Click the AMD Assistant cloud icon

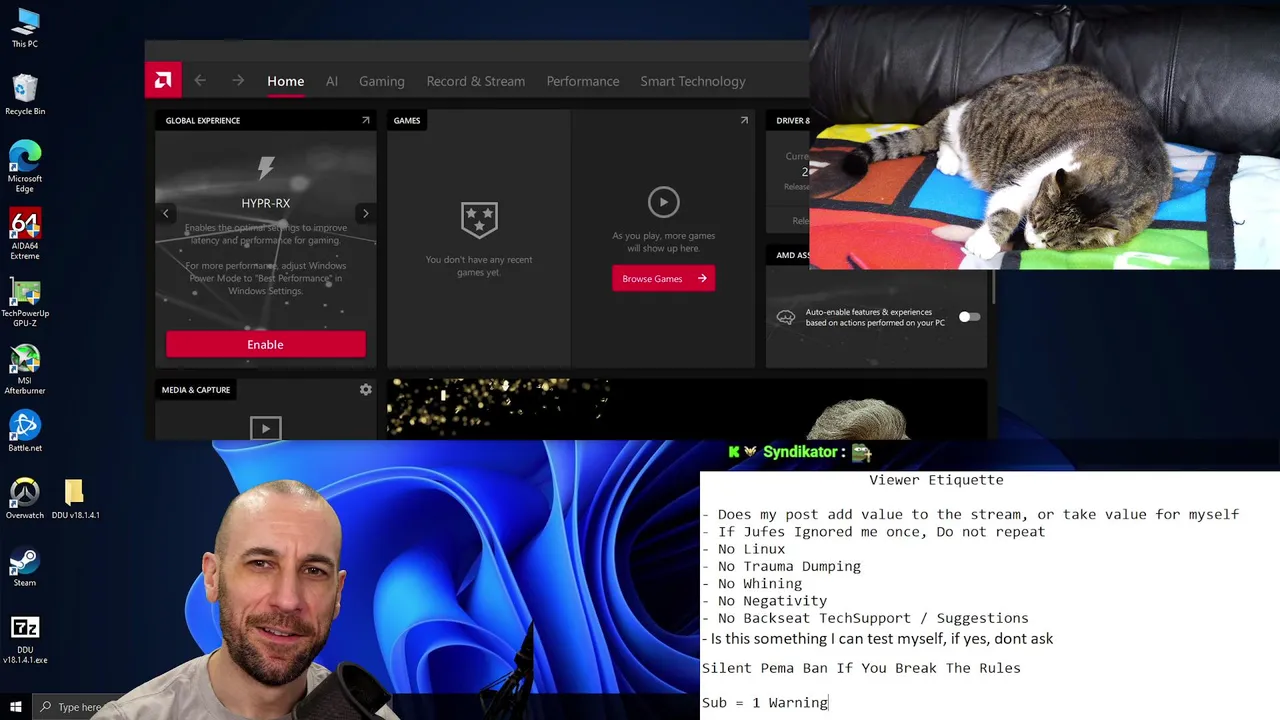coord(786,318)
